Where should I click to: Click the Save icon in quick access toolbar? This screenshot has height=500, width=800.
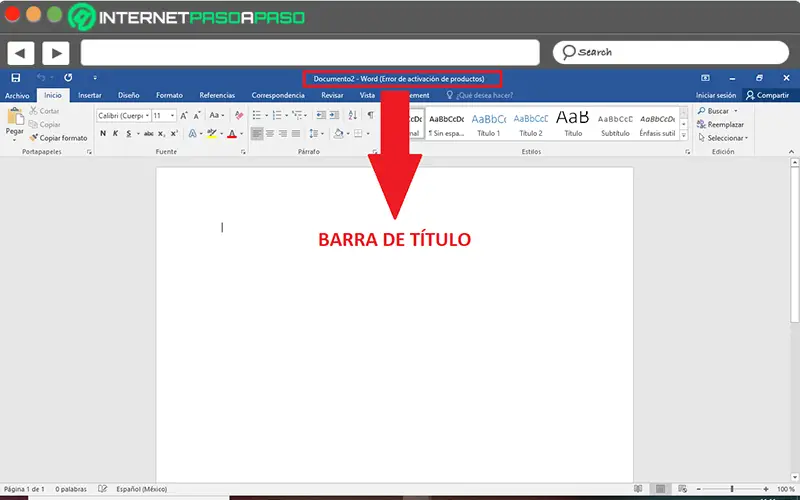click(16, 78)
